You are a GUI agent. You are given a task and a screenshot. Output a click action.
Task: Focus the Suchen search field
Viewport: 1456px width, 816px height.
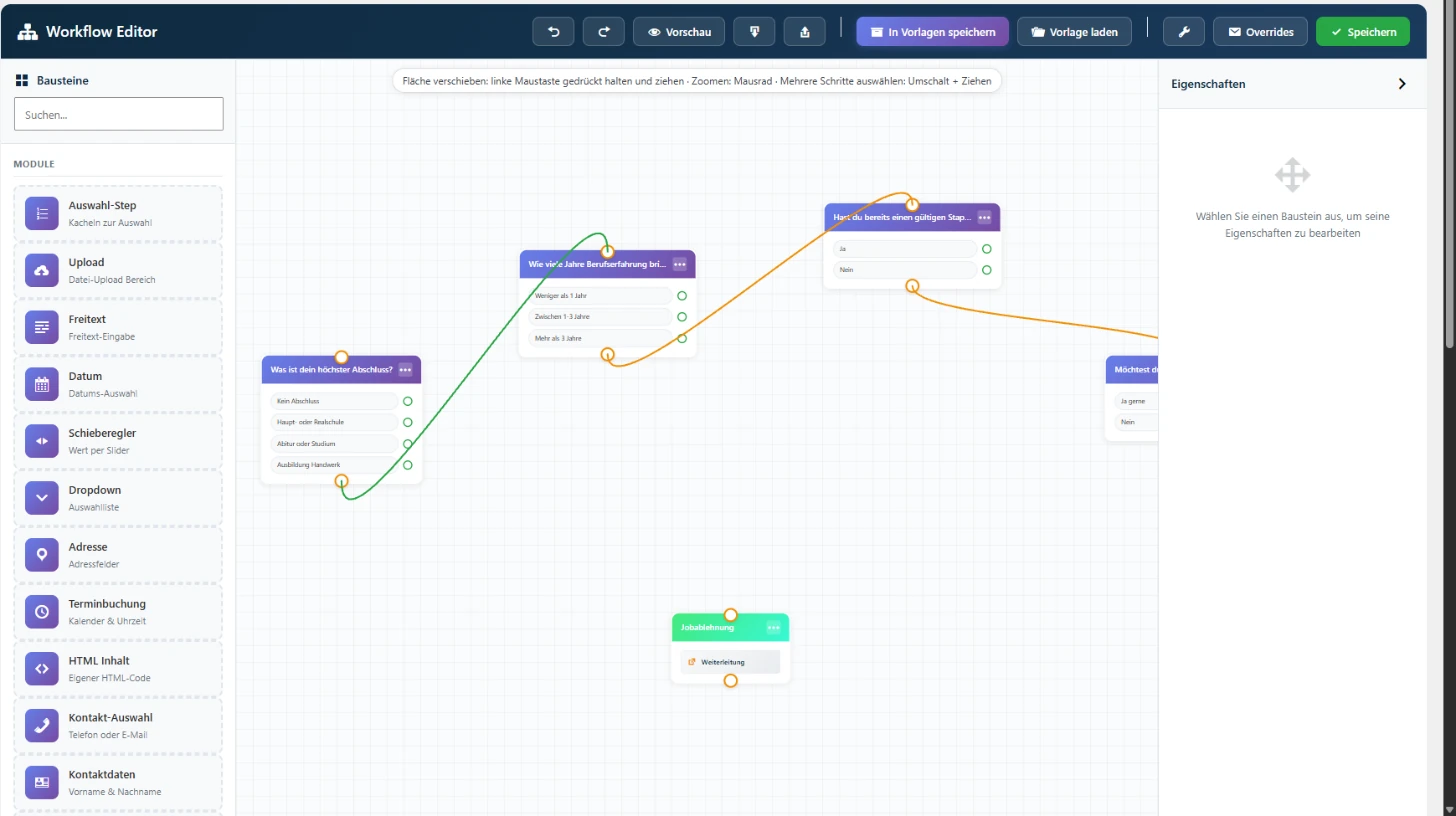[119, 114]
